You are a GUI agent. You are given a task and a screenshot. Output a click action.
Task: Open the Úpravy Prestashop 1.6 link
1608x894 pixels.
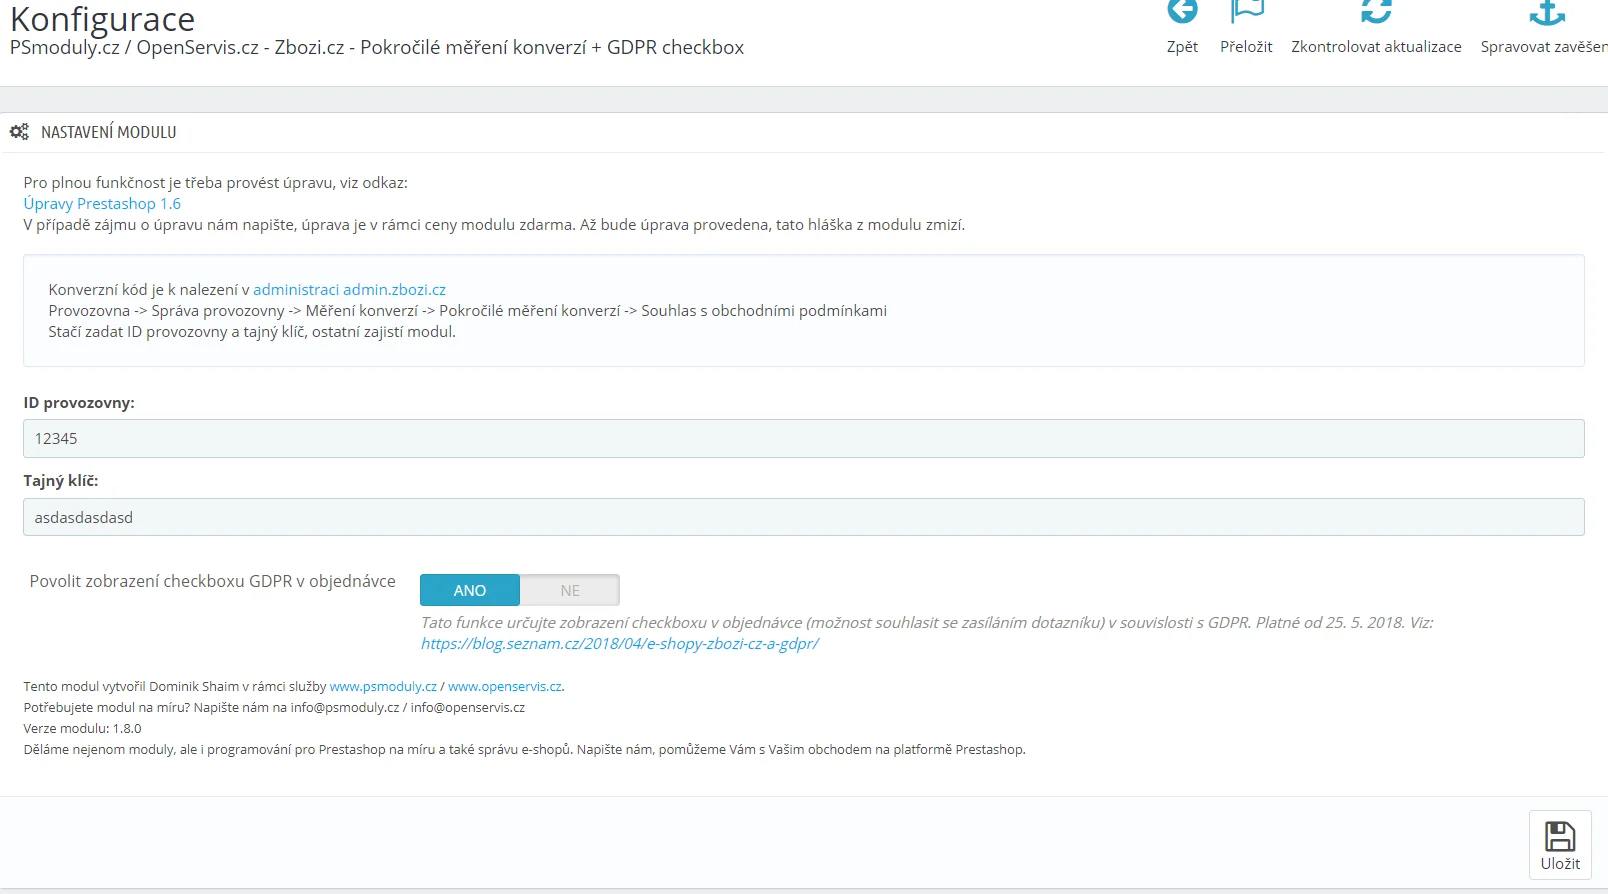click(102, 204)
